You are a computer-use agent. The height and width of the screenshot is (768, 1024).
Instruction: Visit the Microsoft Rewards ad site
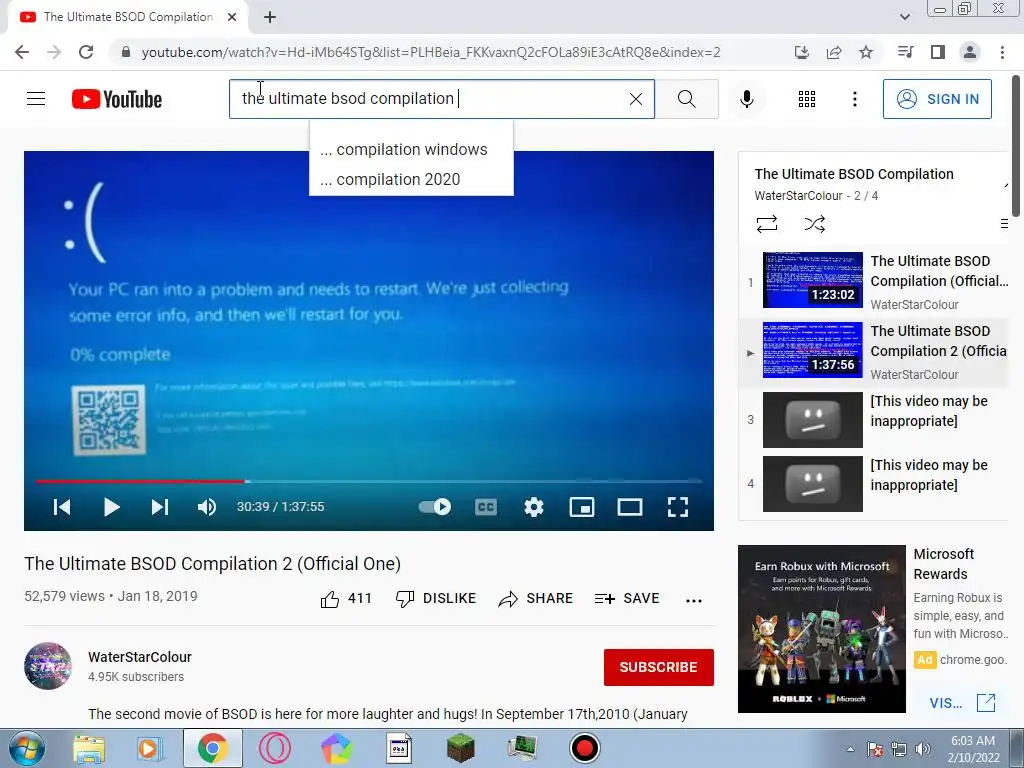(962, 703)
